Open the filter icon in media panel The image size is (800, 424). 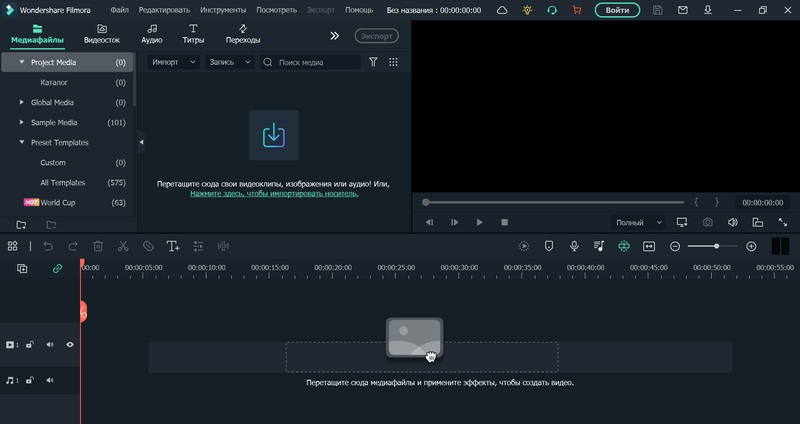click(373, 62)
